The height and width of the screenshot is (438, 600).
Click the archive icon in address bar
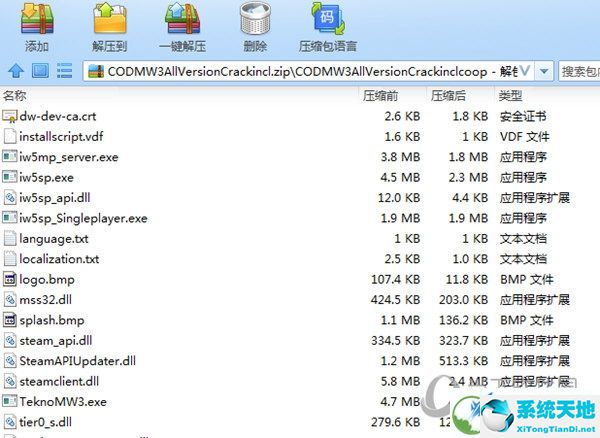pos(96,71)
